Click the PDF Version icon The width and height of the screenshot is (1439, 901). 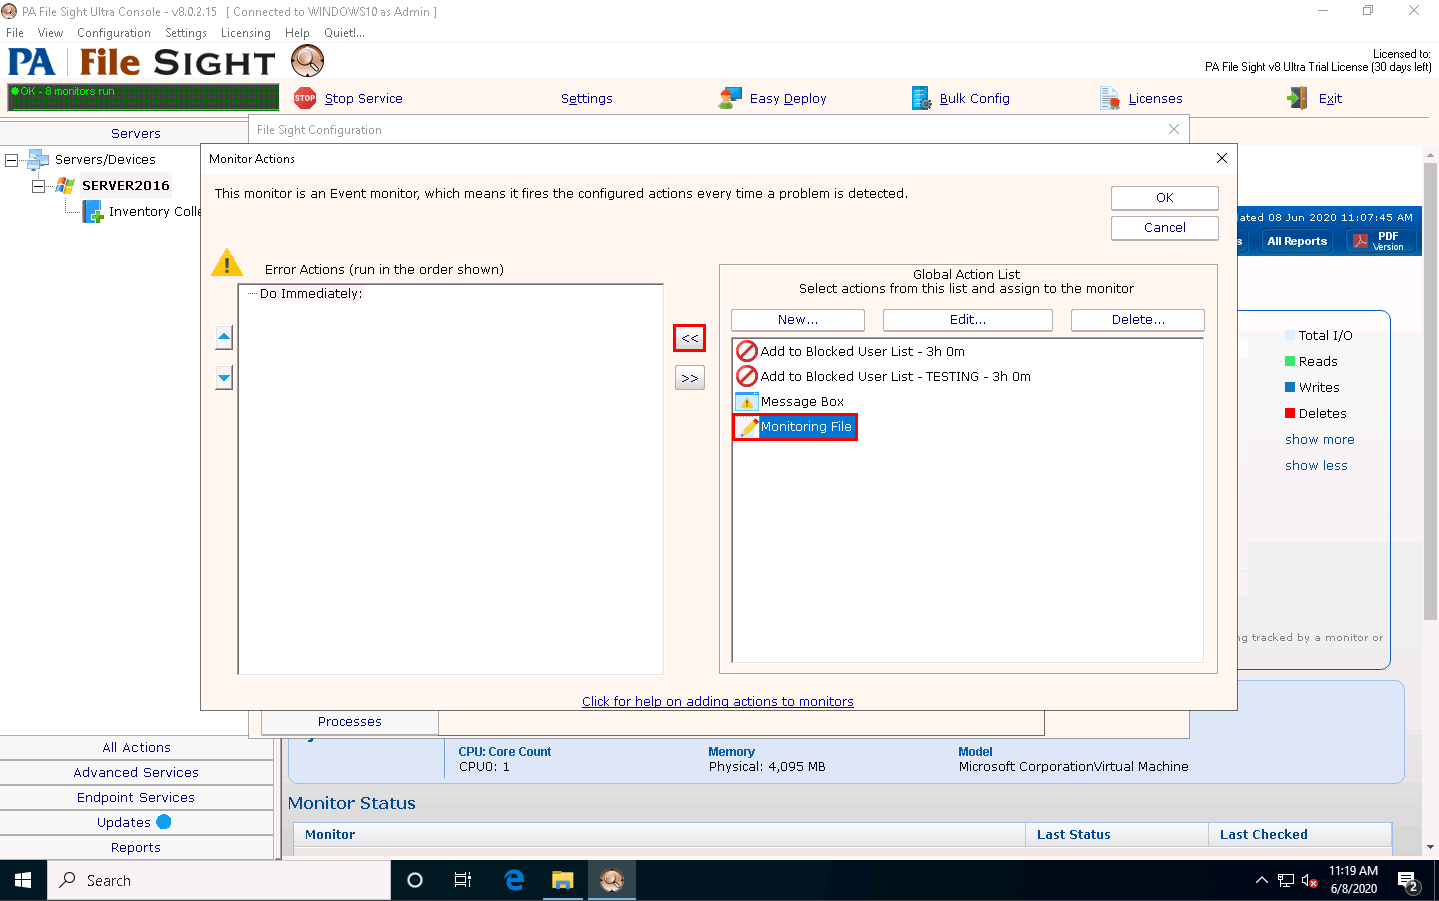[1360, 241]
